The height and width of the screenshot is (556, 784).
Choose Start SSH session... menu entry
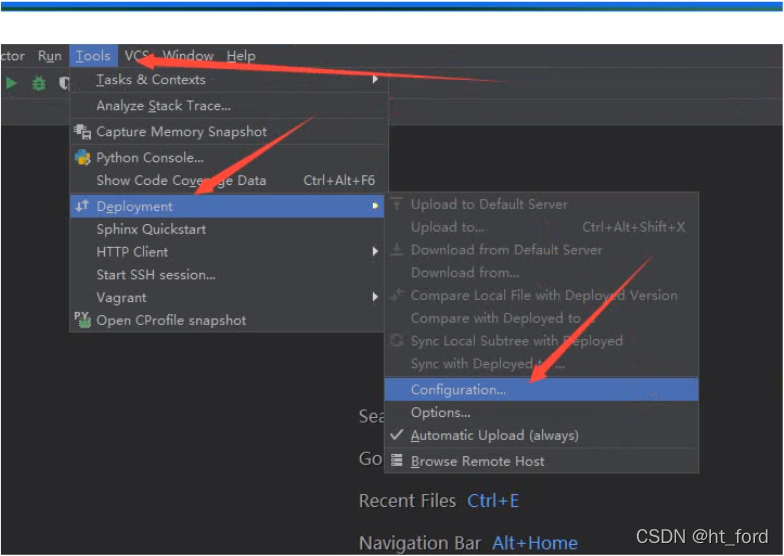click(227, 274)
